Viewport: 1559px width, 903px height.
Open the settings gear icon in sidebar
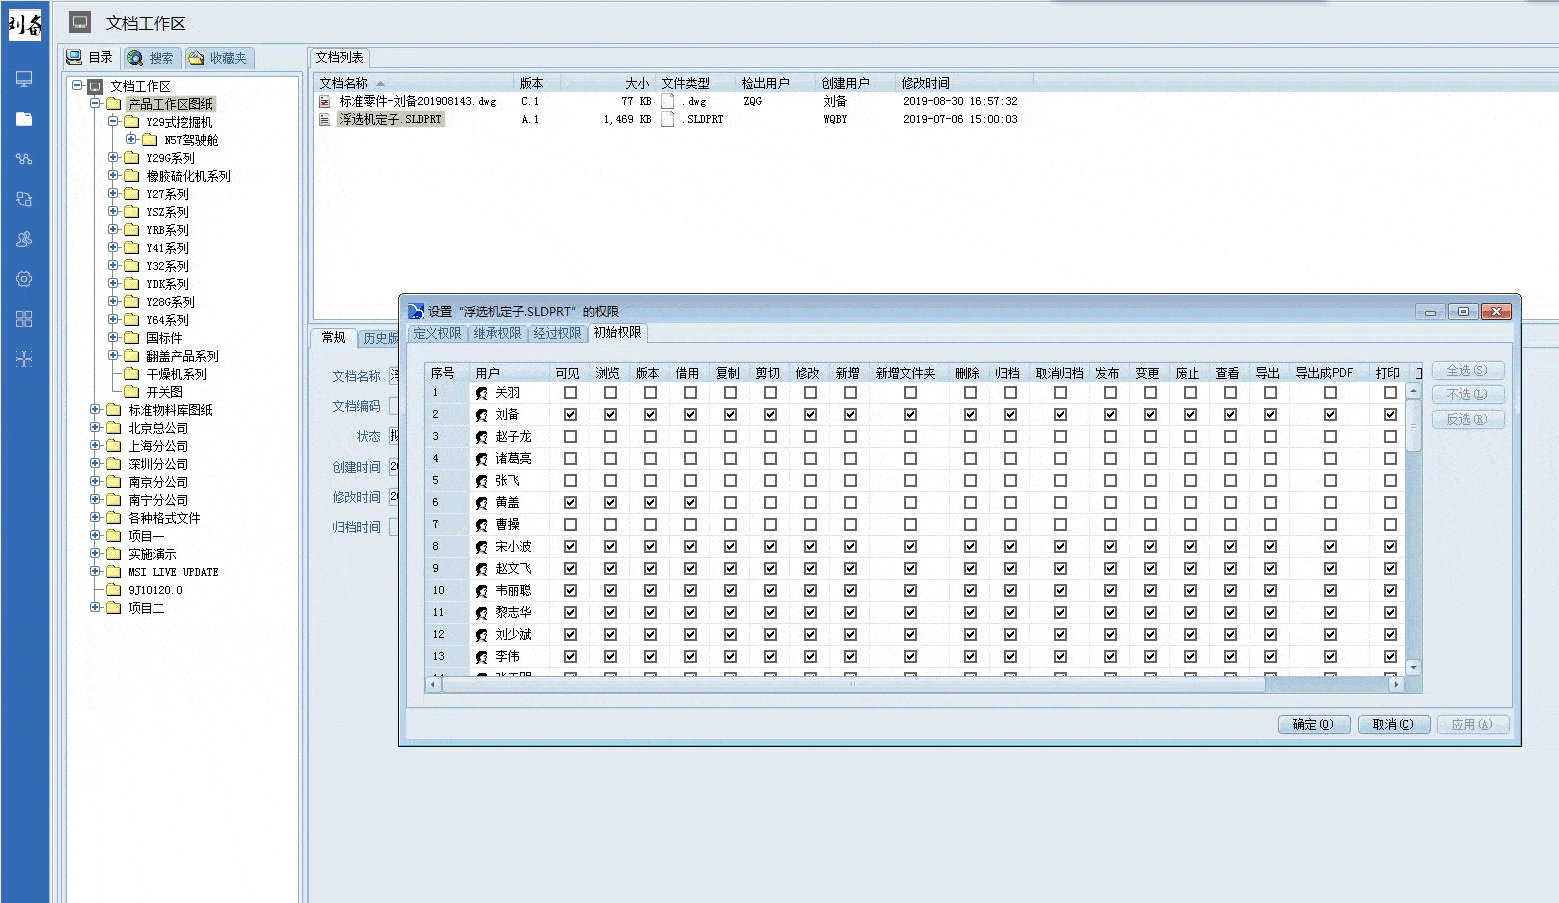point(24,279)
